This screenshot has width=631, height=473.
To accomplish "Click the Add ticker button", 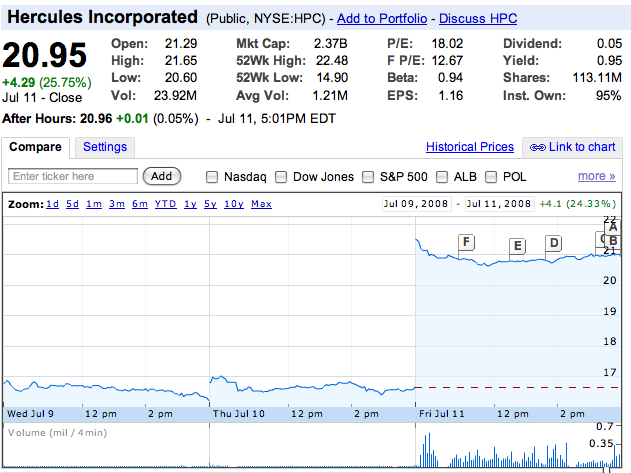I will tap(162, 176).
